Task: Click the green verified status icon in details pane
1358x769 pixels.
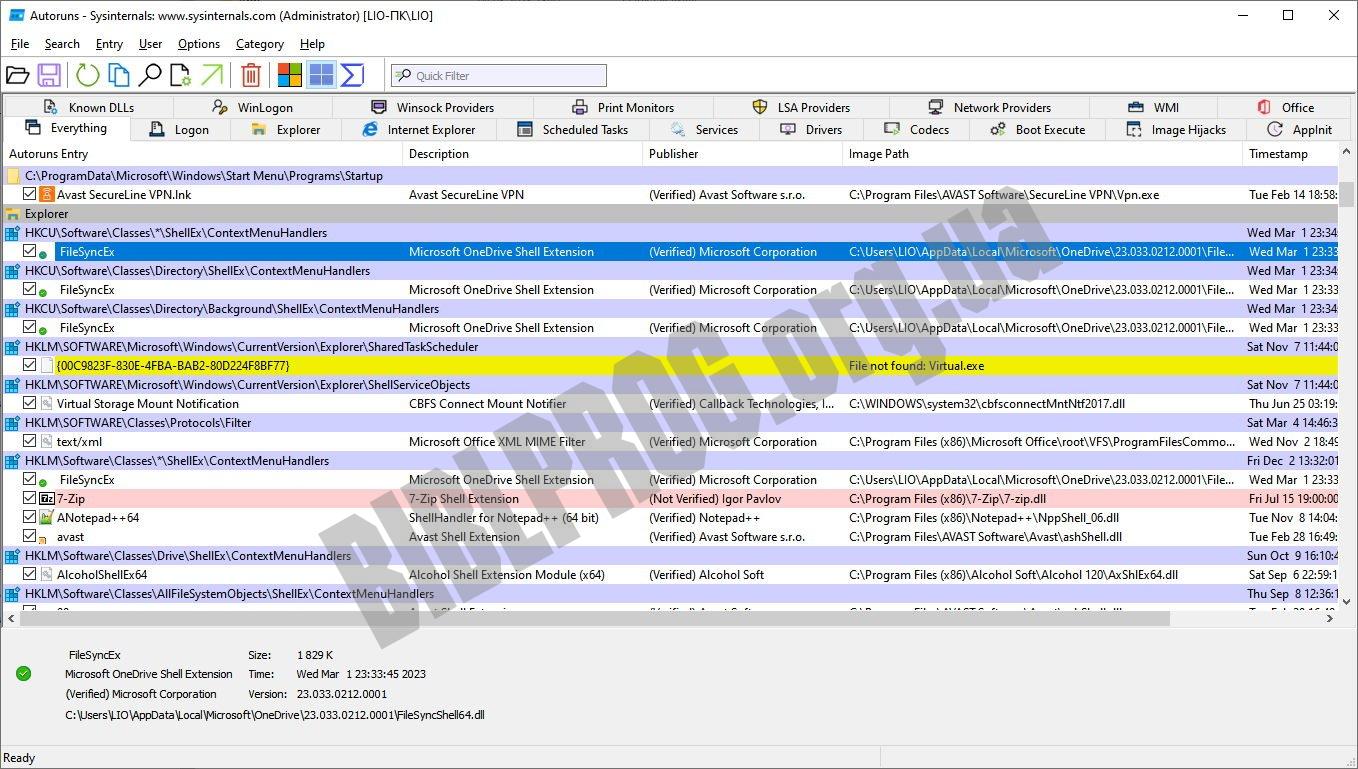Action: (23, 674)
